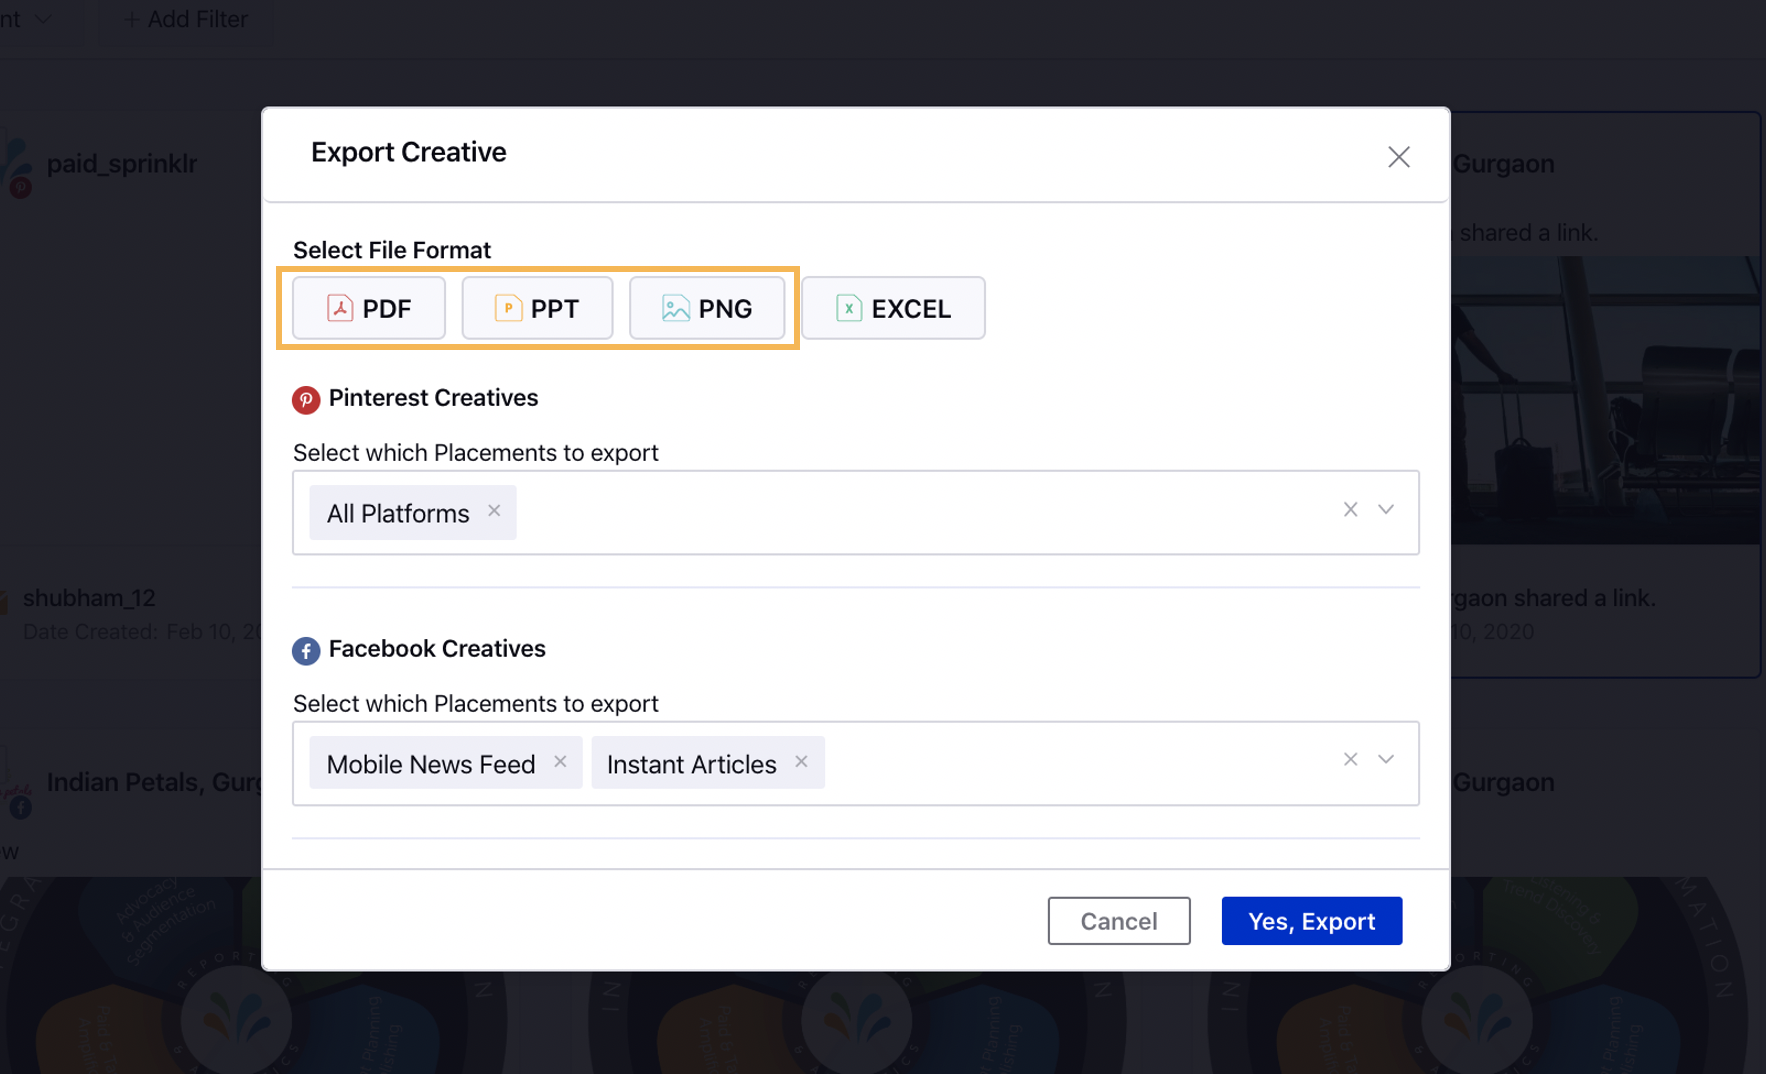Select PDF file format

pyautogui.click(x=369, y=308)
